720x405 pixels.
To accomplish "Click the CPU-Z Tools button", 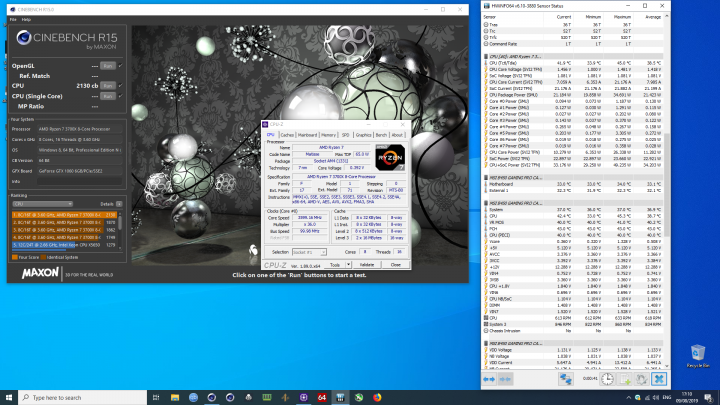I will (335, 265).
